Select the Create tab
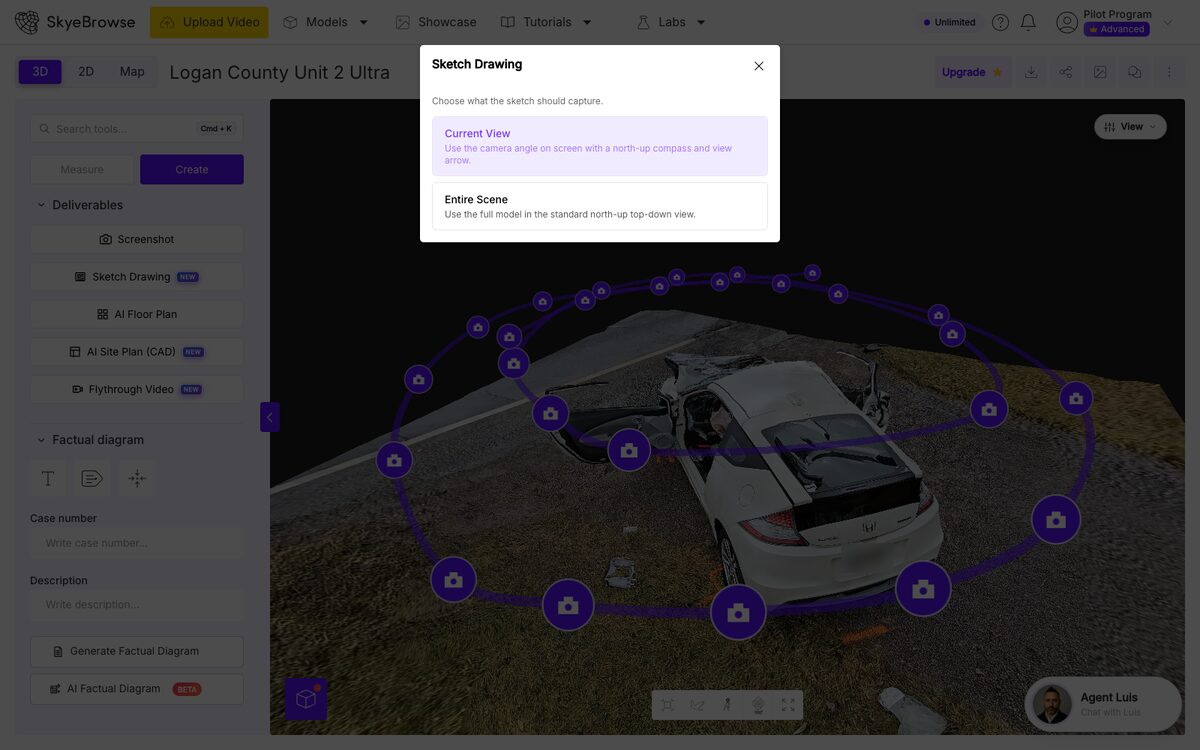The height and width of the screenshot is (750, 1200). coord(192,170)
